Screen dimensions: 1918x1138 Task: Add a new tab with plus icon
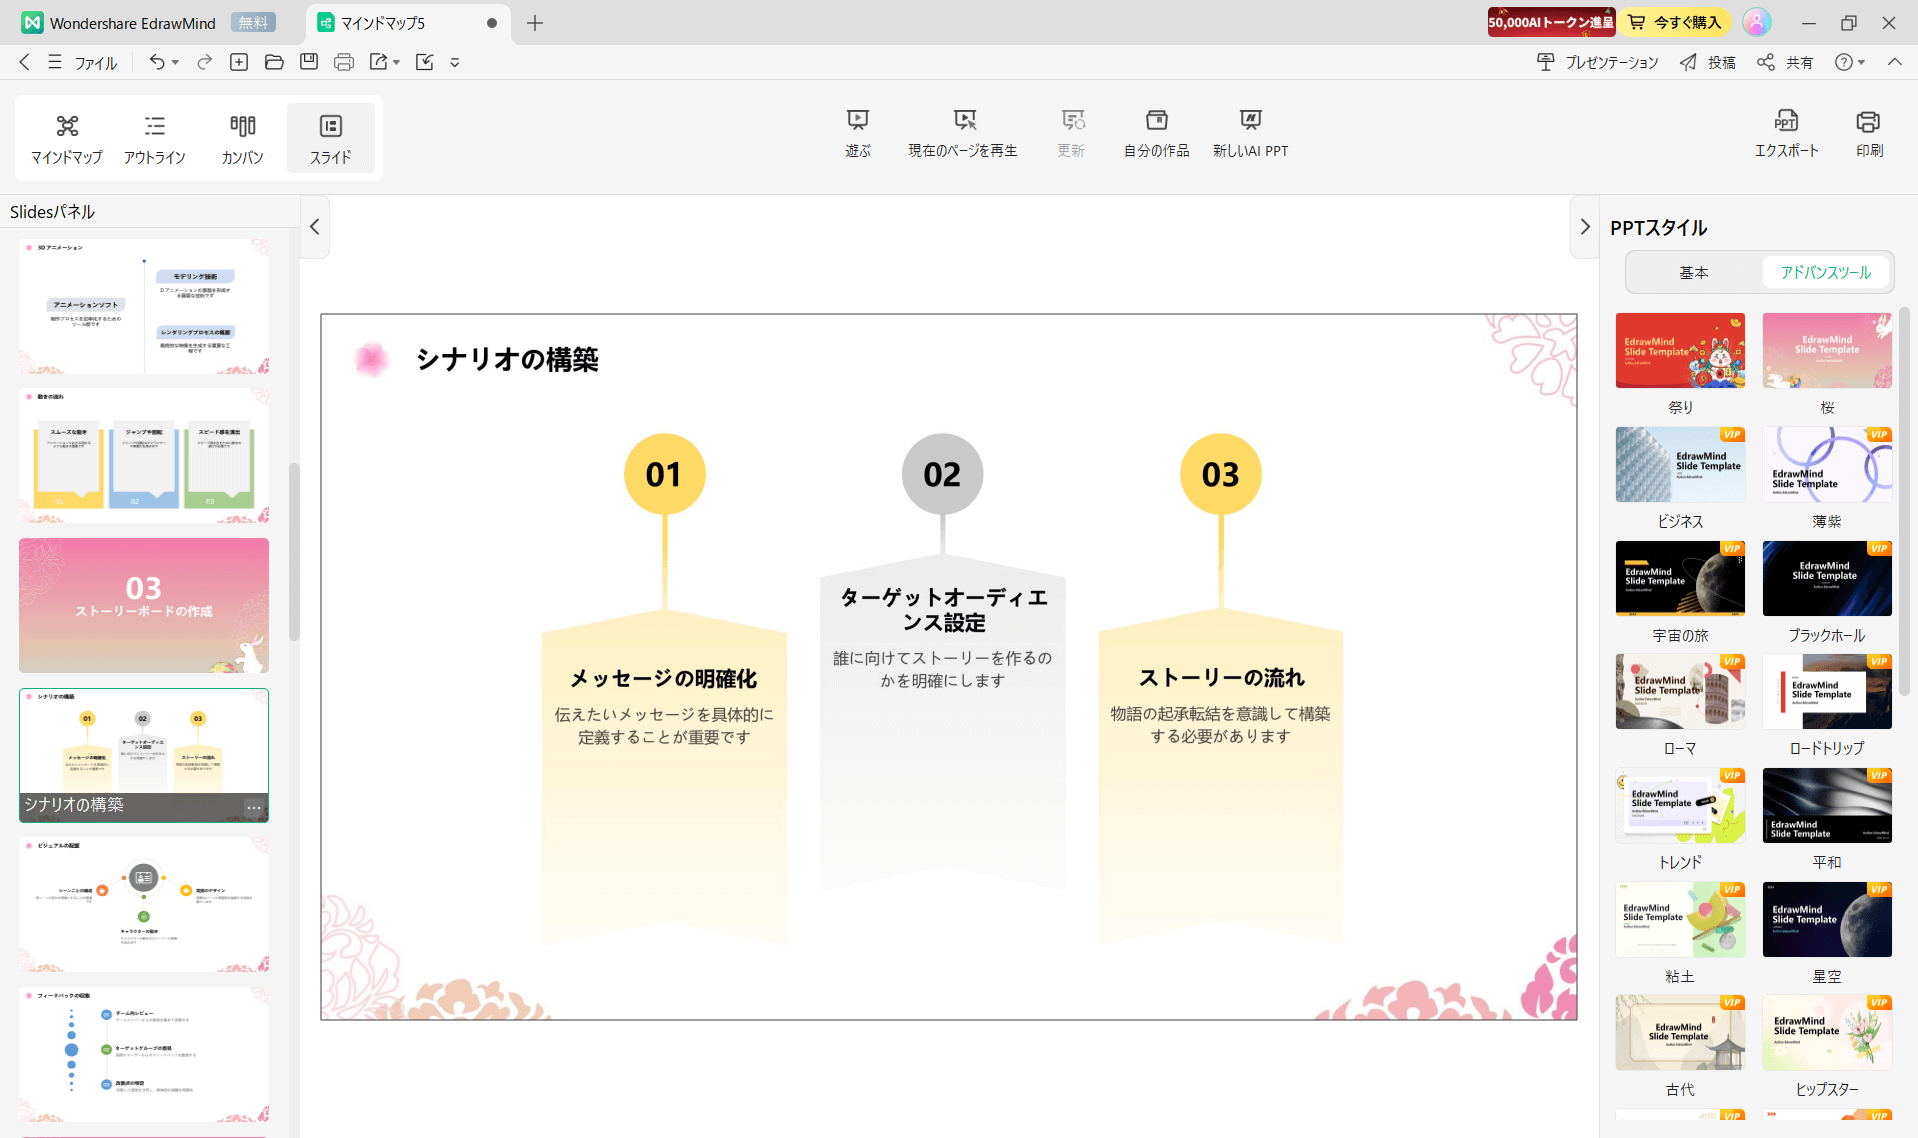pyautogui.click(x=535, y=22)
